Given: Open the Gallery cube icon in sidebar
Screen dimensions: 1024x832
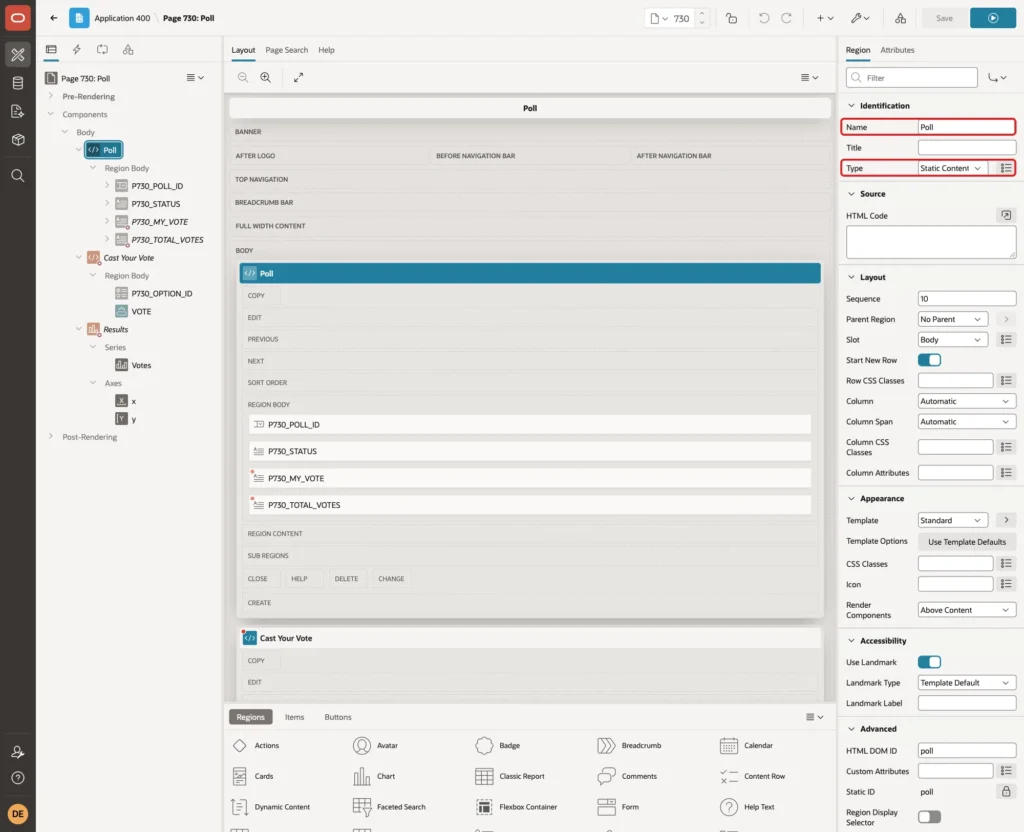Looking at the screenshot, I should 18,140.
